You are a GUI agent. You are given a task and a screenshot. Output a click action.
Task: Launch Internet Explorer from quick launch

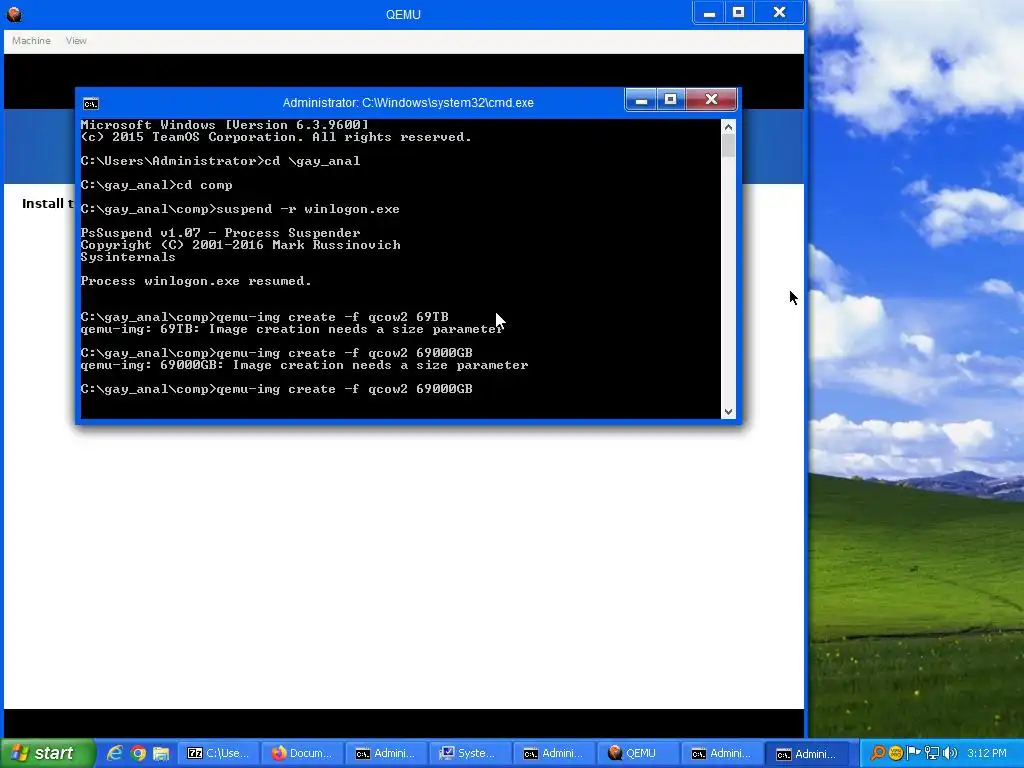pos(114,753)
